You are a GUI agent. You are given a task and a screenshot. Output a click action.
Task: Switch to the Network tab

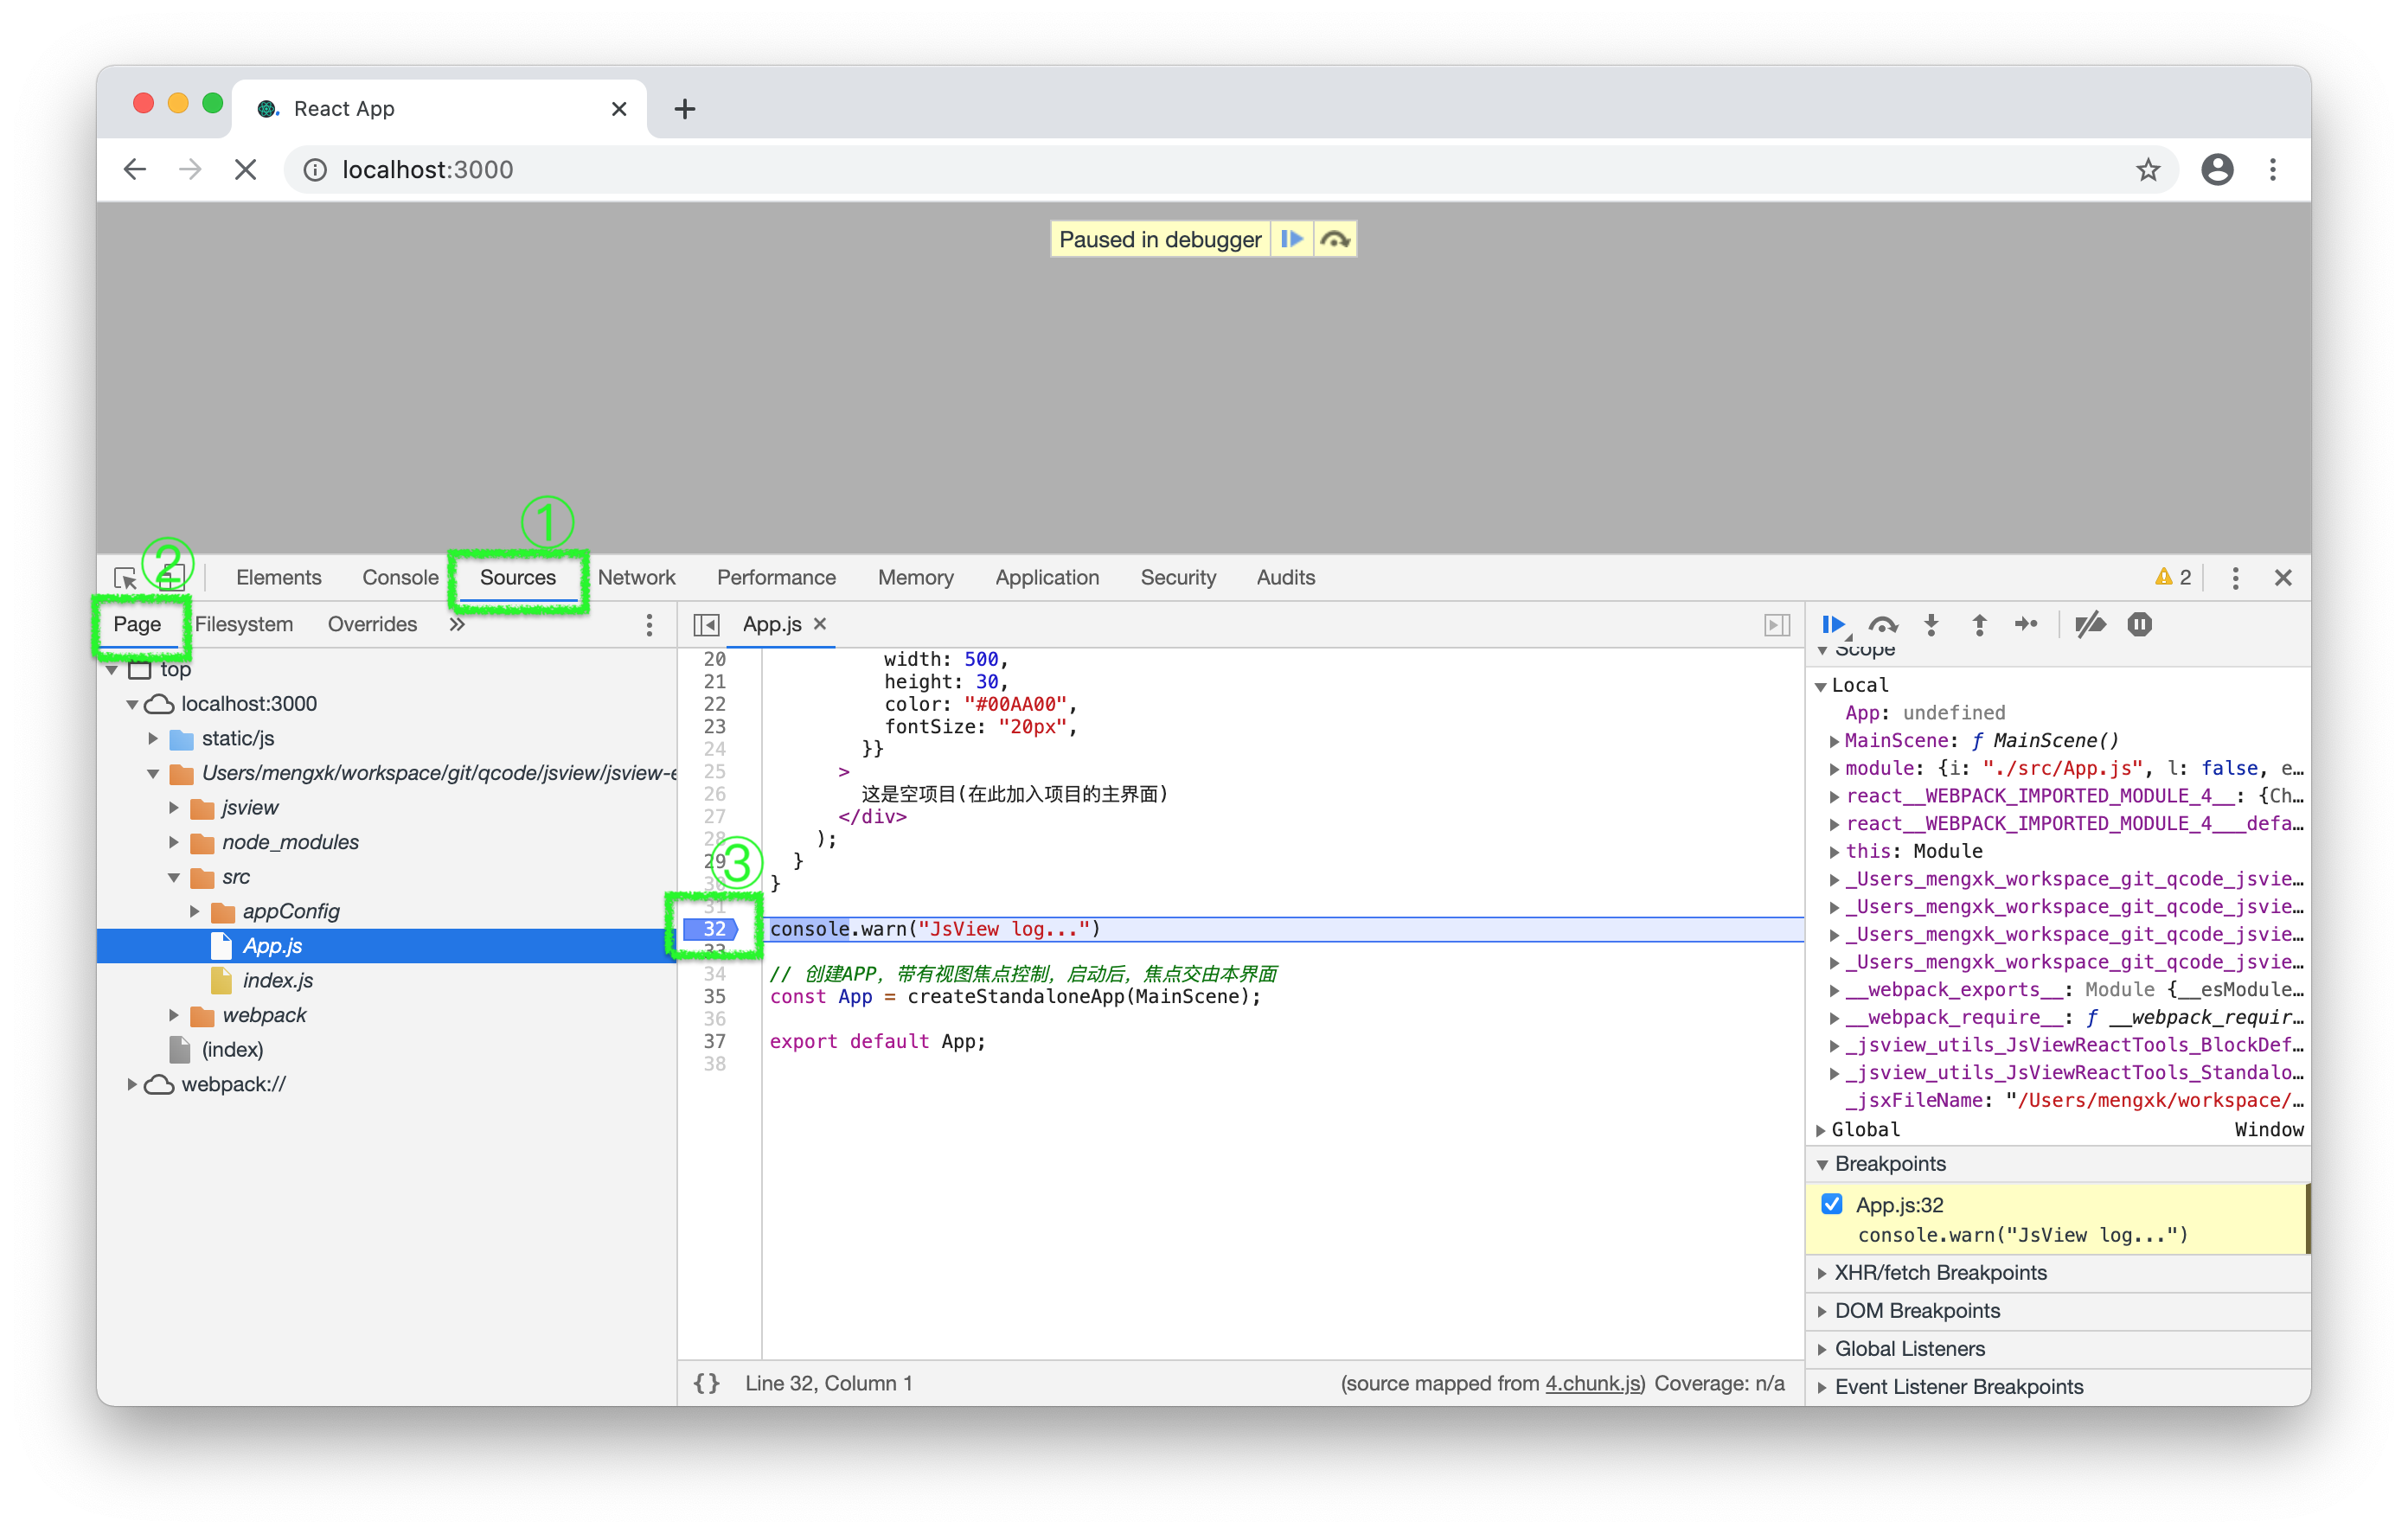[636, 577]
